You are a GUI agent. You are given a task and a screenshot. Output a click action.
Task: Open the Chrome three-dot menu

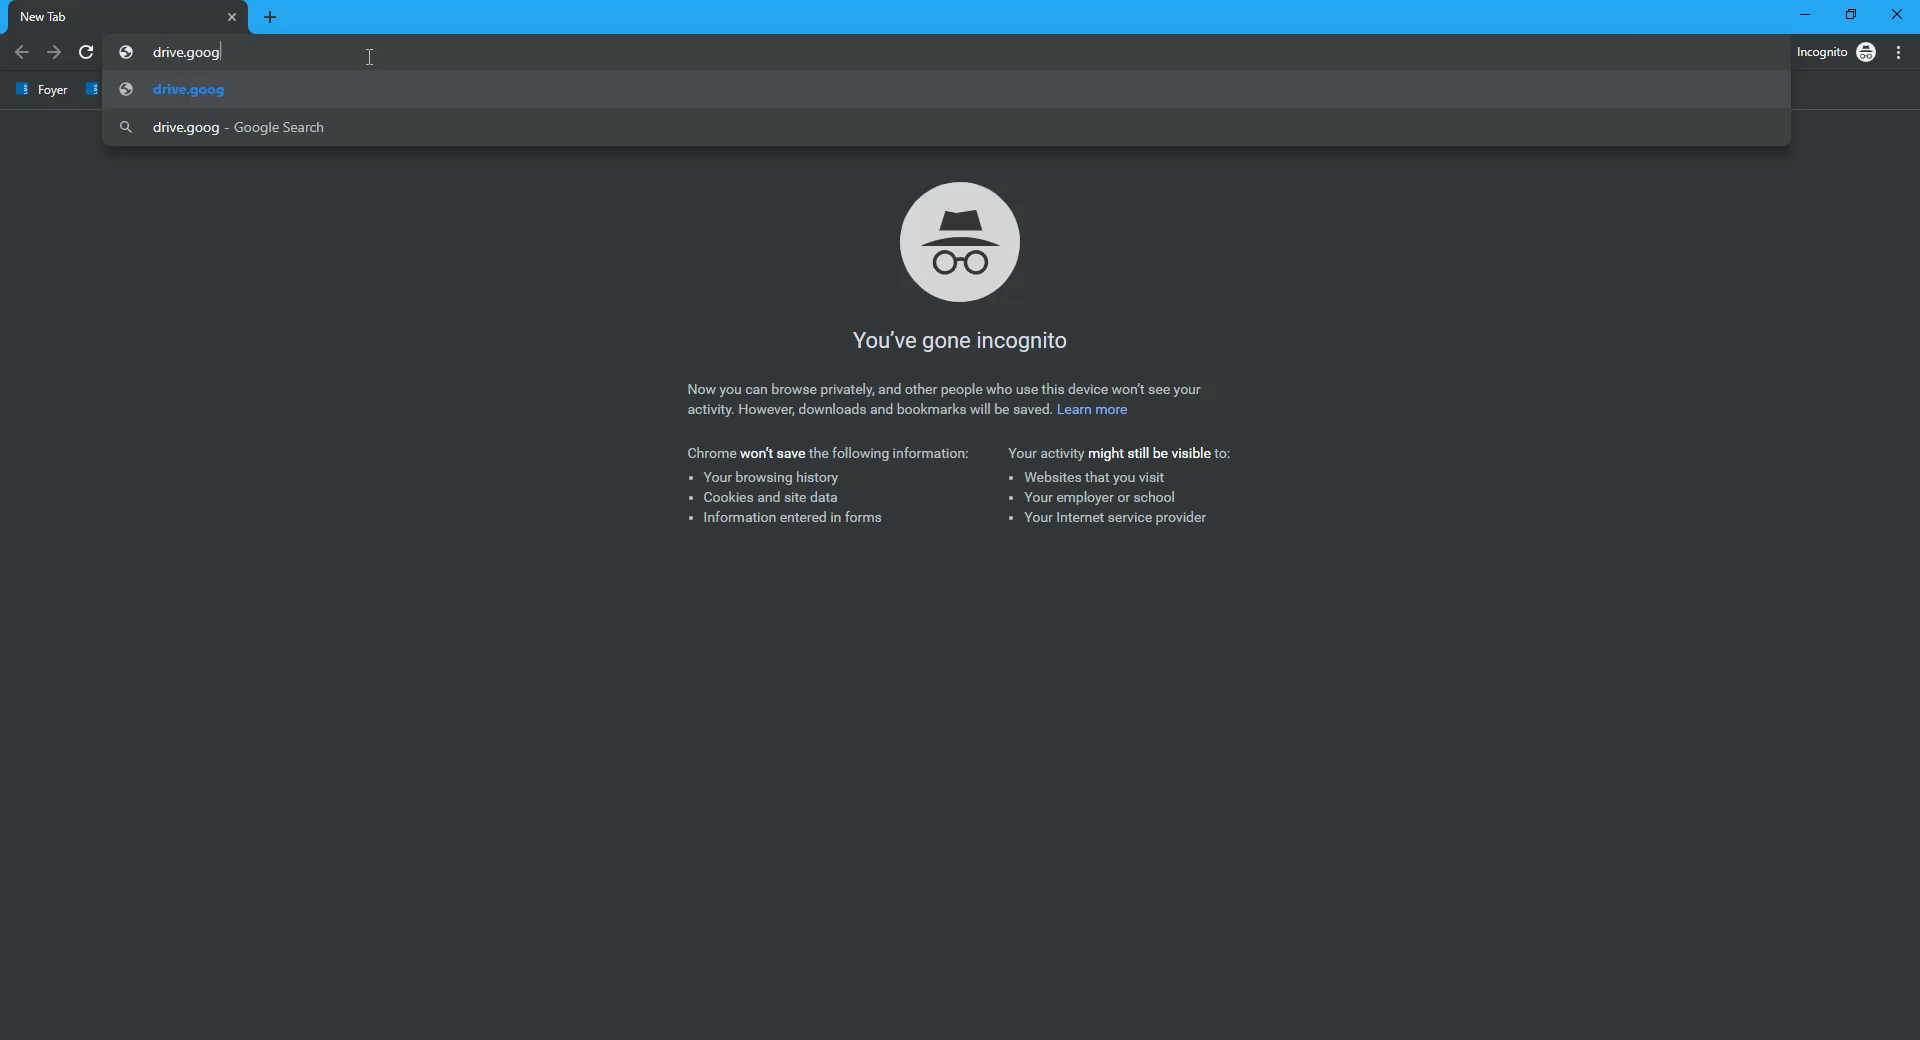click(x=1899, y=52)
